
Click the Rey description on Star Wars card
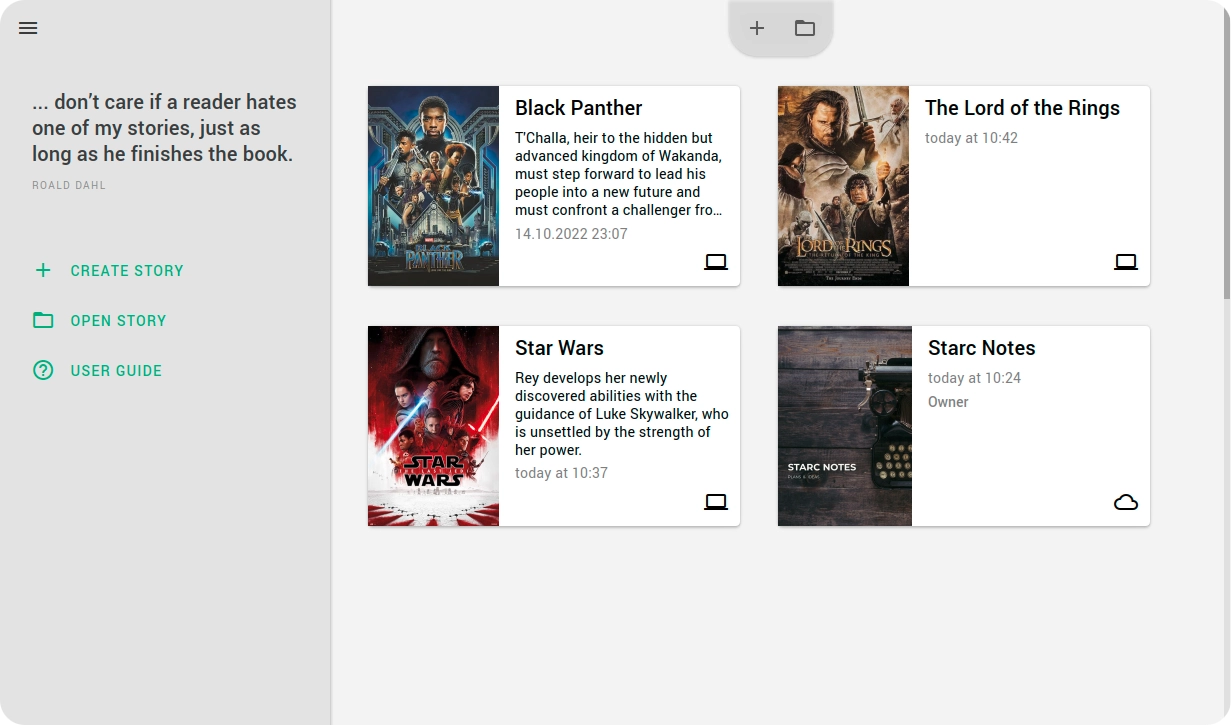pyautogui.click(x=622, y=414)
